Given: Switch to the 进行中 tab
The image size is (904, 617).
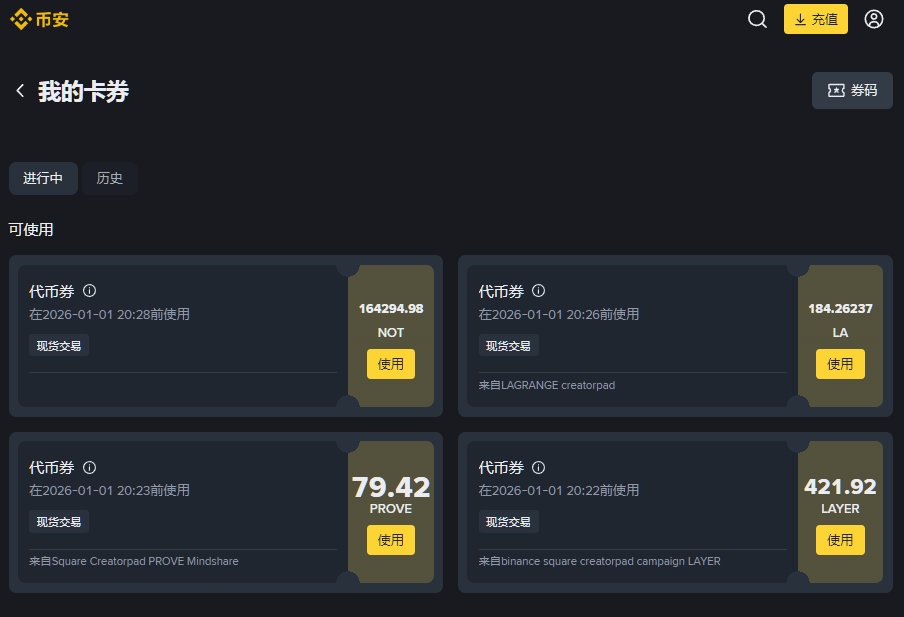Looking at the screenshot, I should [43, 178].
